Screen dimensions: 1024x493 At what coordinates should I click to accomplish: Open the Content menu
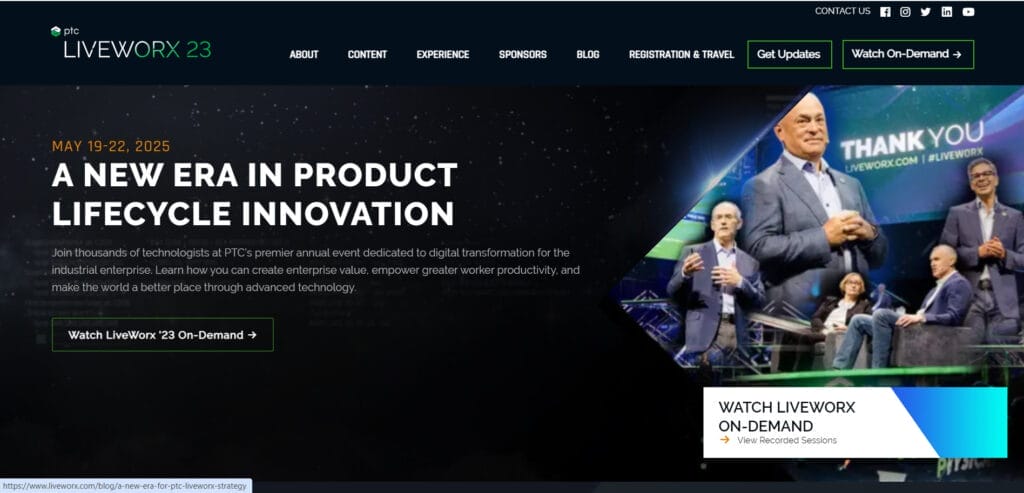pos(367,55)
